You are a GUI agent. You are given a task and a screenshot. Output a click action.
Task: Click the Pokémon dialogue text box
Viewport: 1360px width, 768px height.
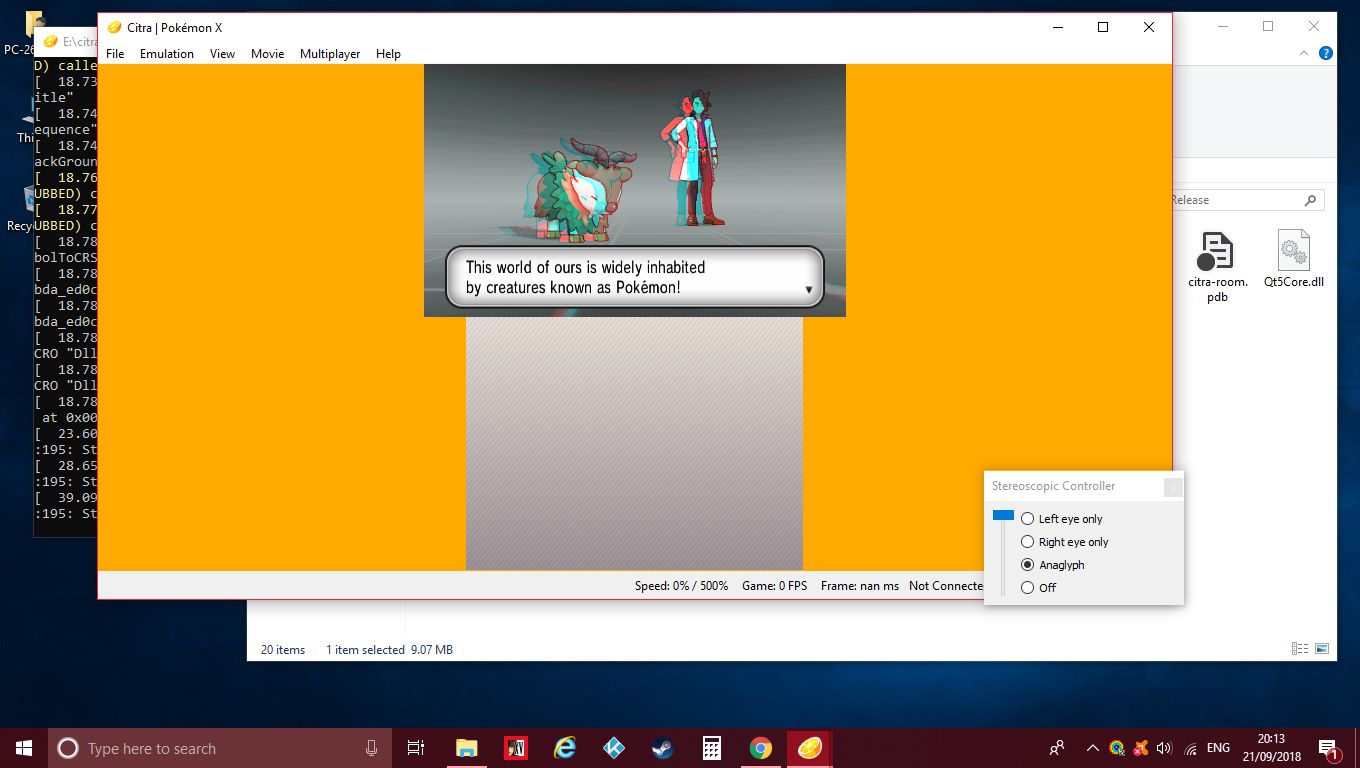(634, 277)
